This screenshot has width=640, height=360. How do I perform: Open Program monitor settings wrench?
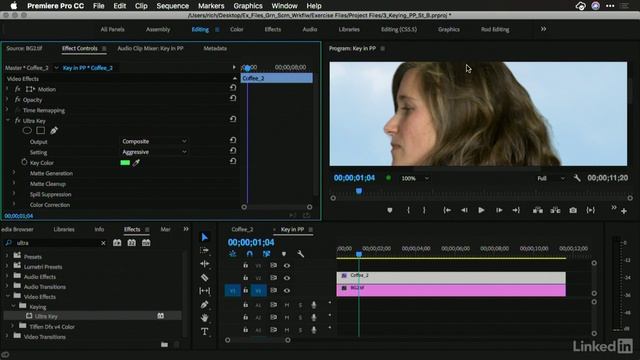pyautogui.click(x=577, y=178)
